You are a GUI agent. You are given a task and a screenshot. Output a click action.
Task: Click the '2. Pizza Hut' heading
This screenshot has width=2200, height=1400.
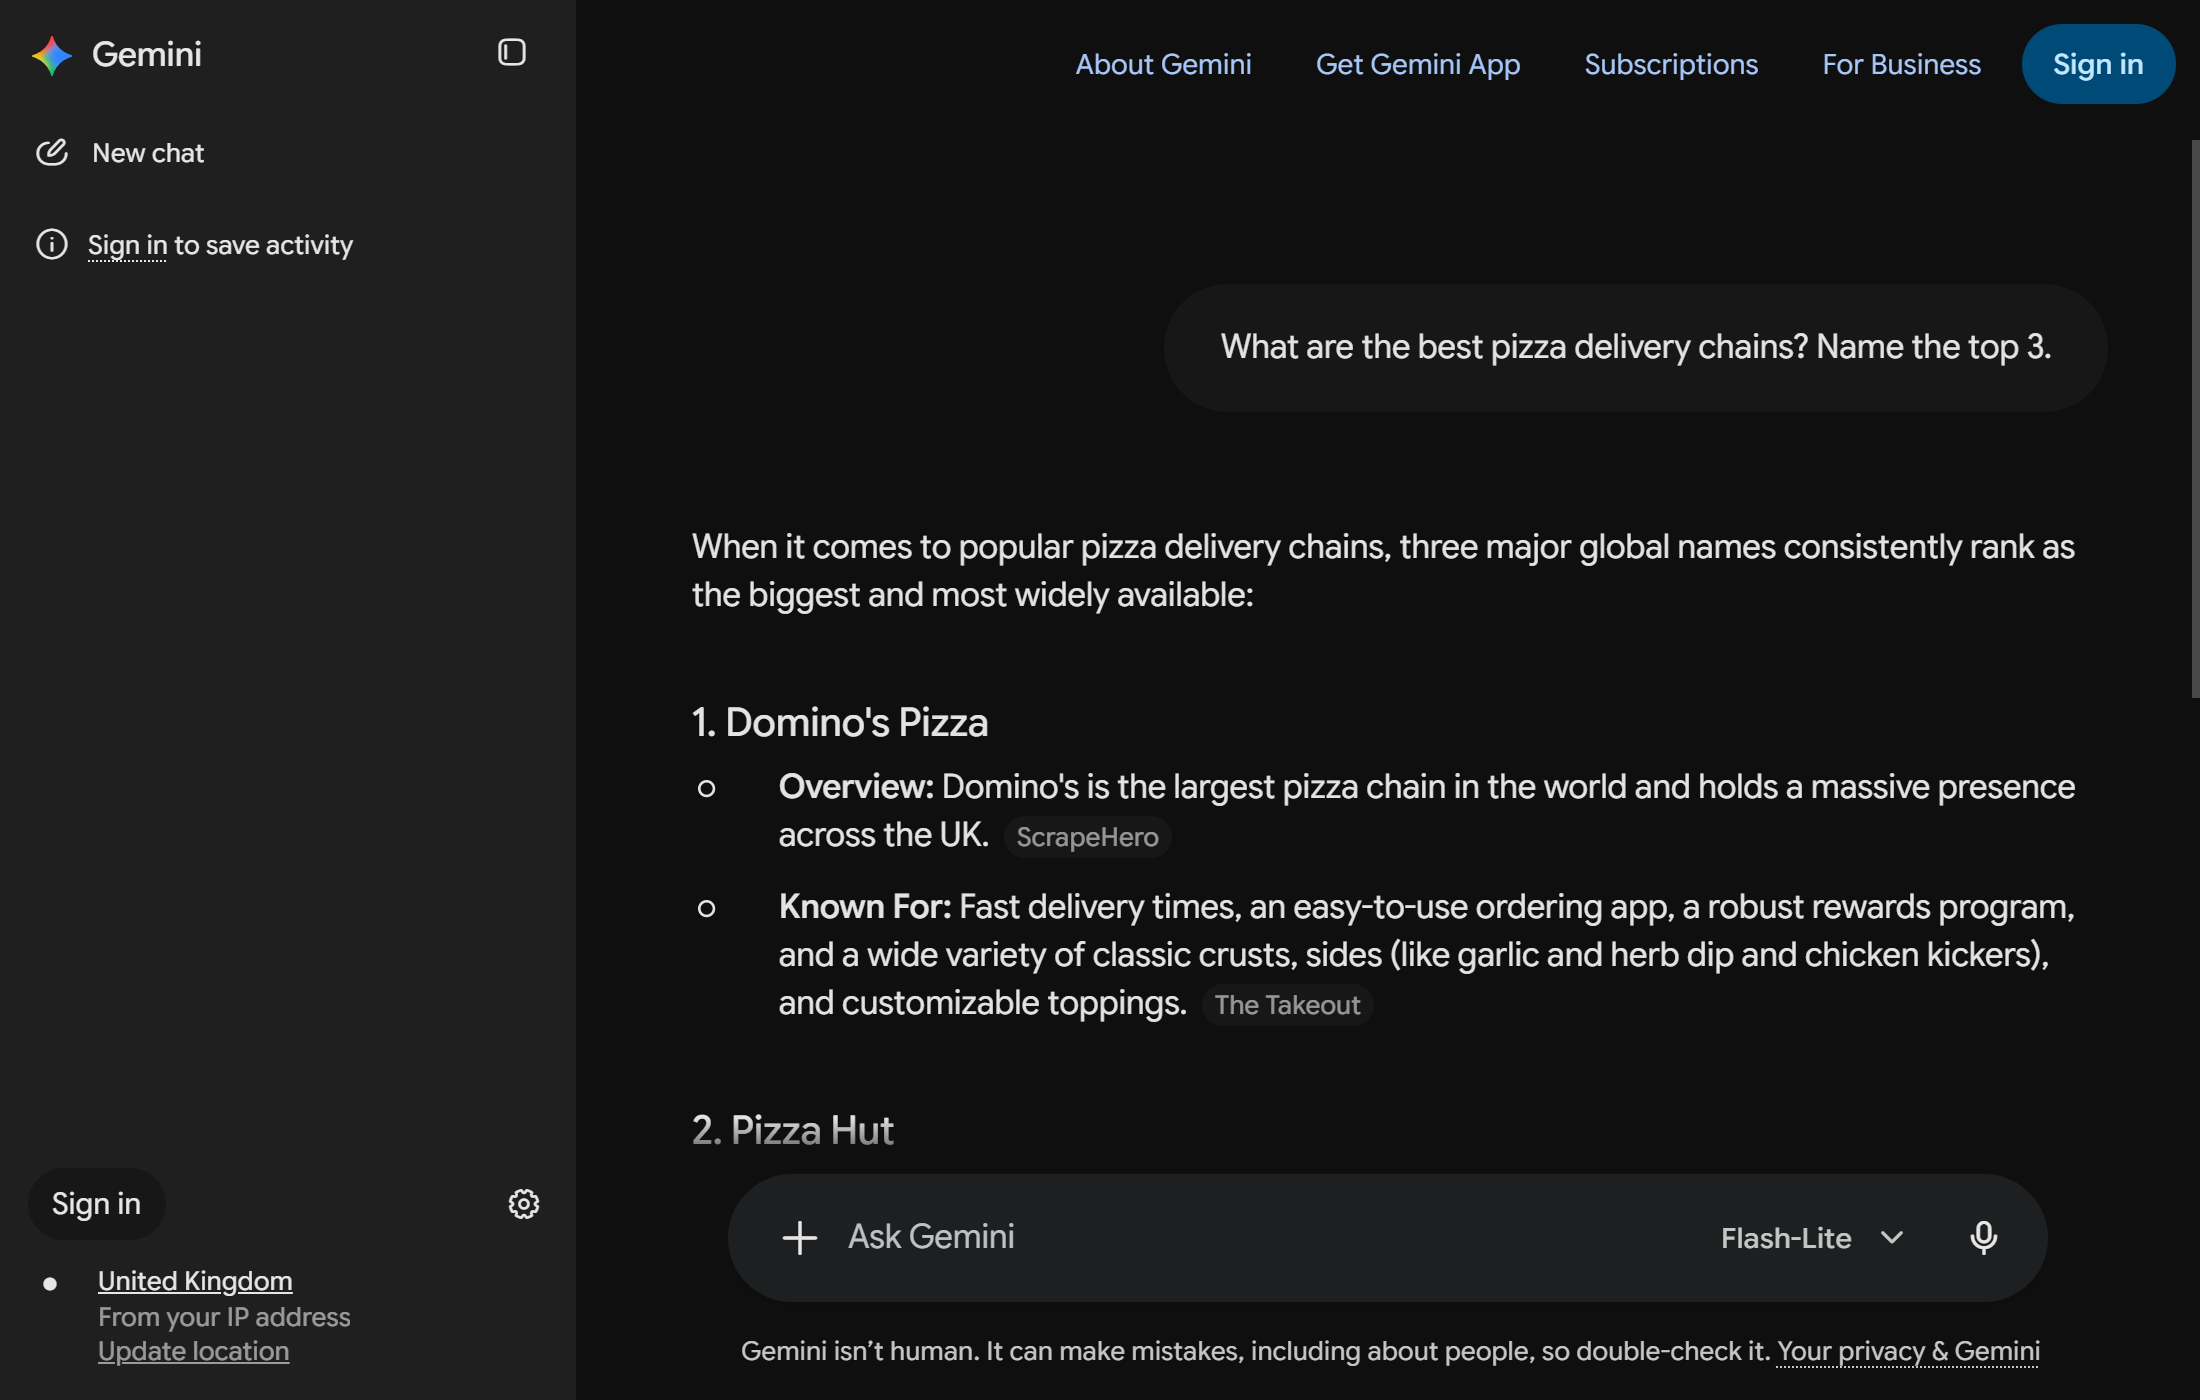pyautogui.click(x=792, y=1130)
